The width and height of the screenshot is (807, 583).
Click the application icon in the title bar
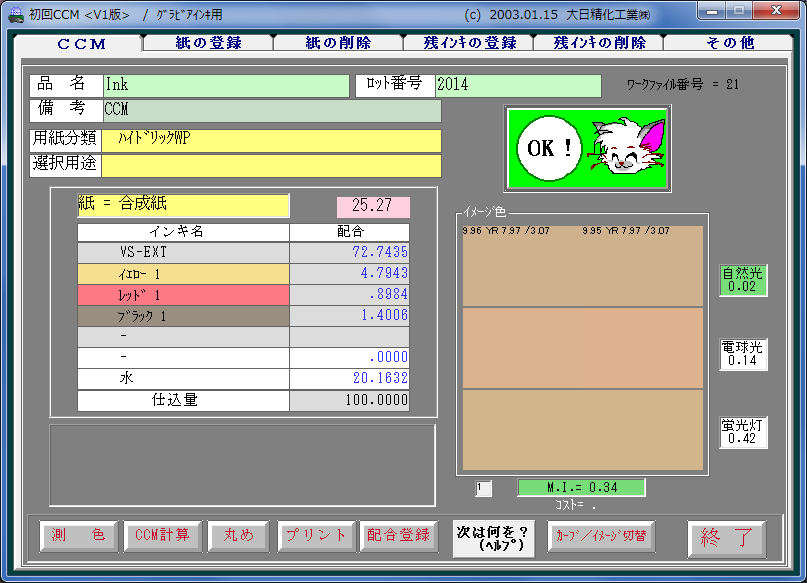(x=16, y=15)
